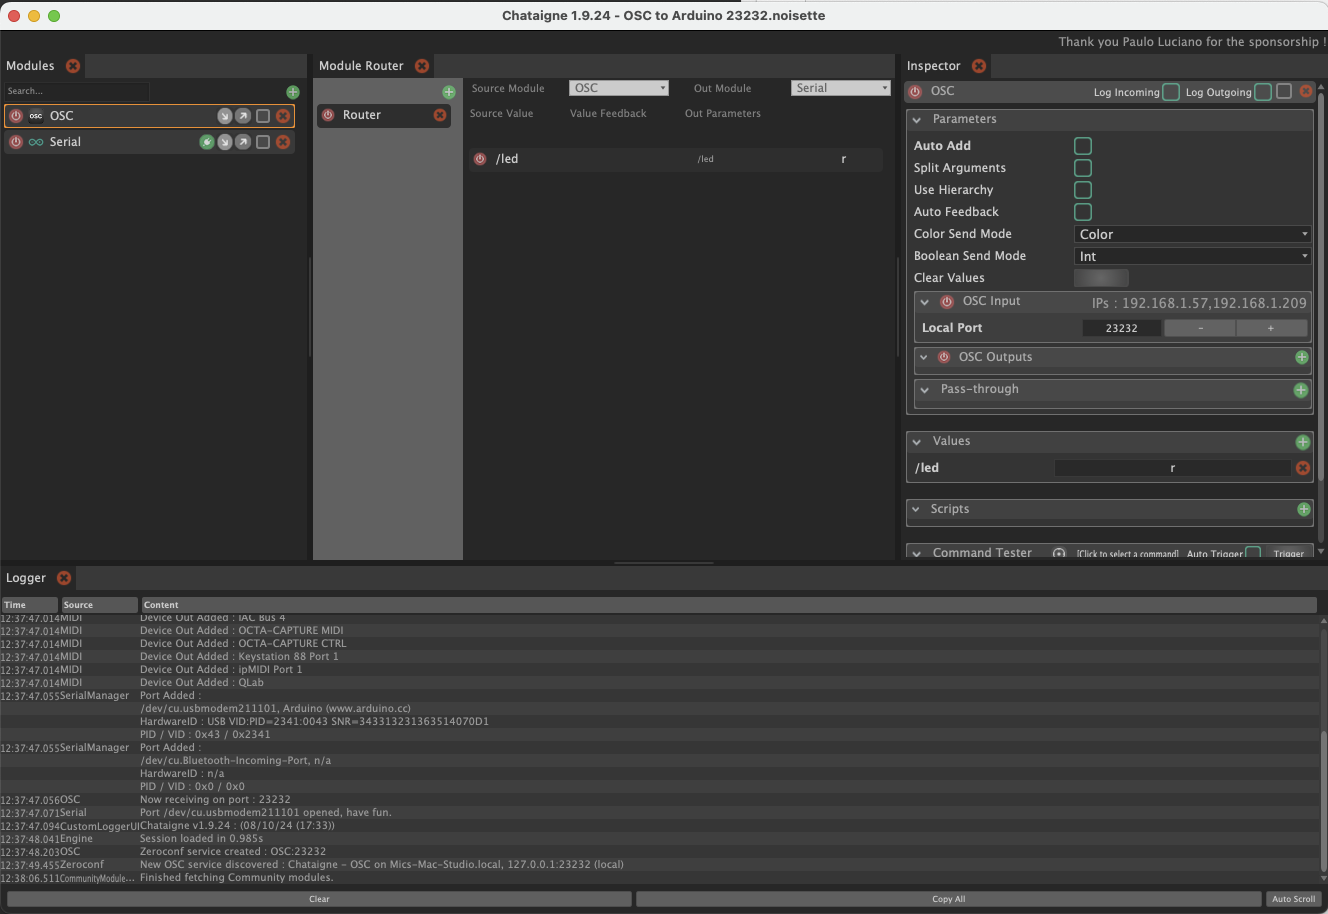The height and width of the screenshot is (914, 1328).
Task: Check the Split Arguments option
Action: coord(1083,168)
